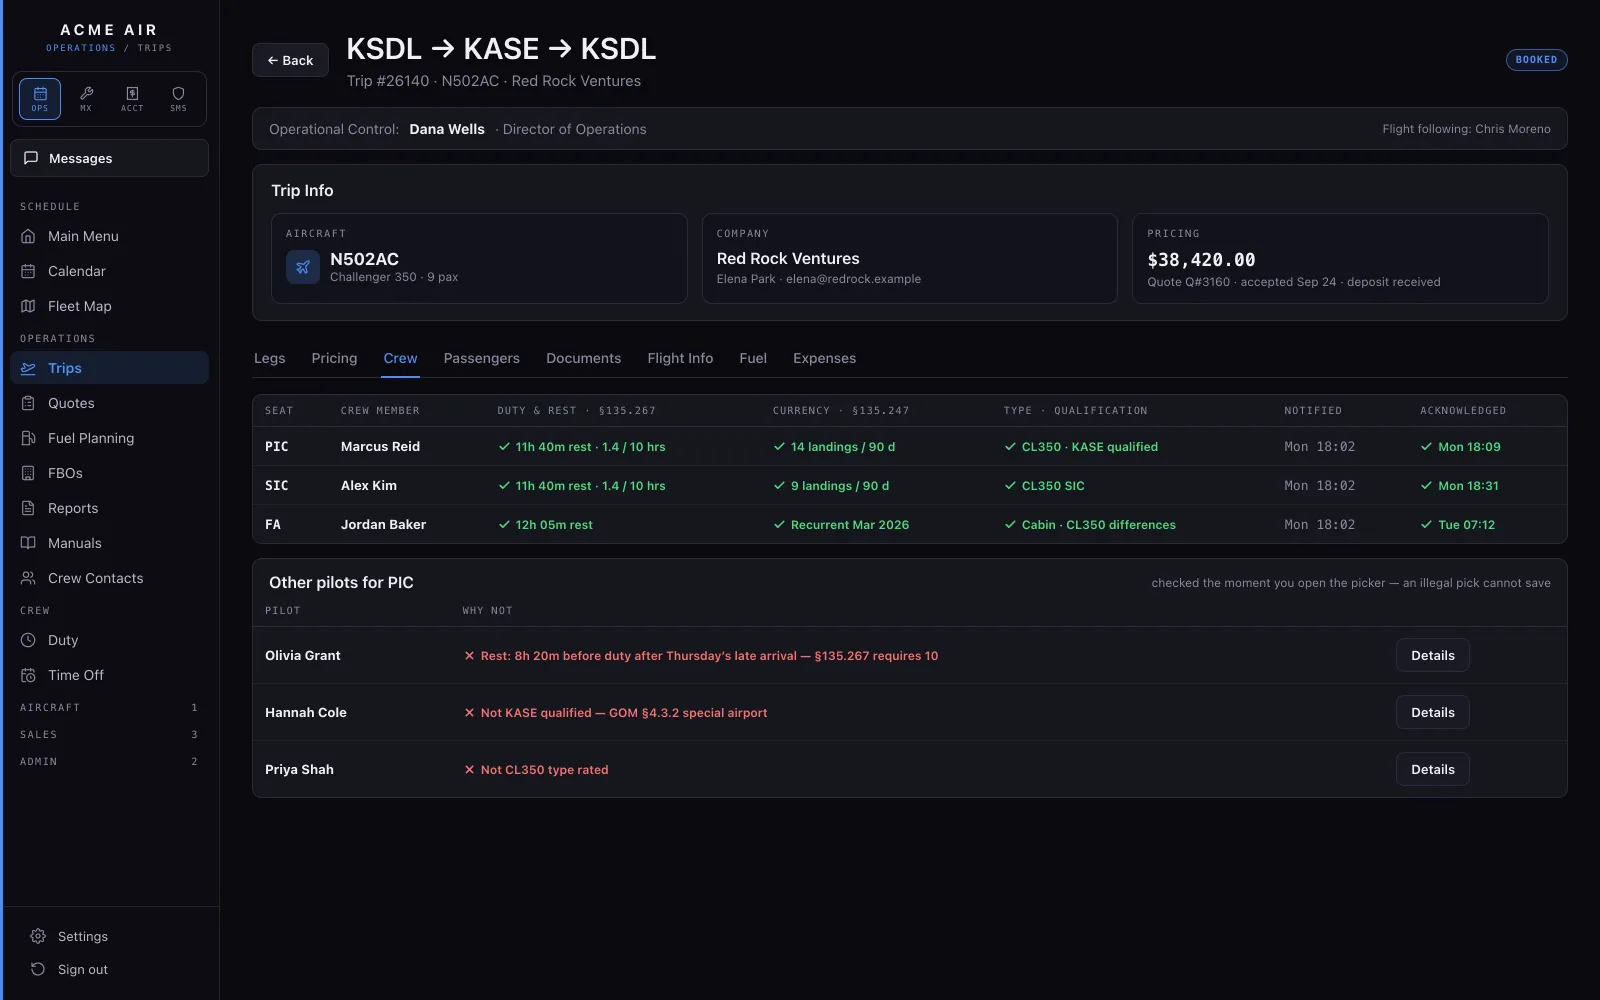The height and width of the screenshot is (1000, 1600).
Task: Switch to the Fuel tab
Action: pos(753,358)
